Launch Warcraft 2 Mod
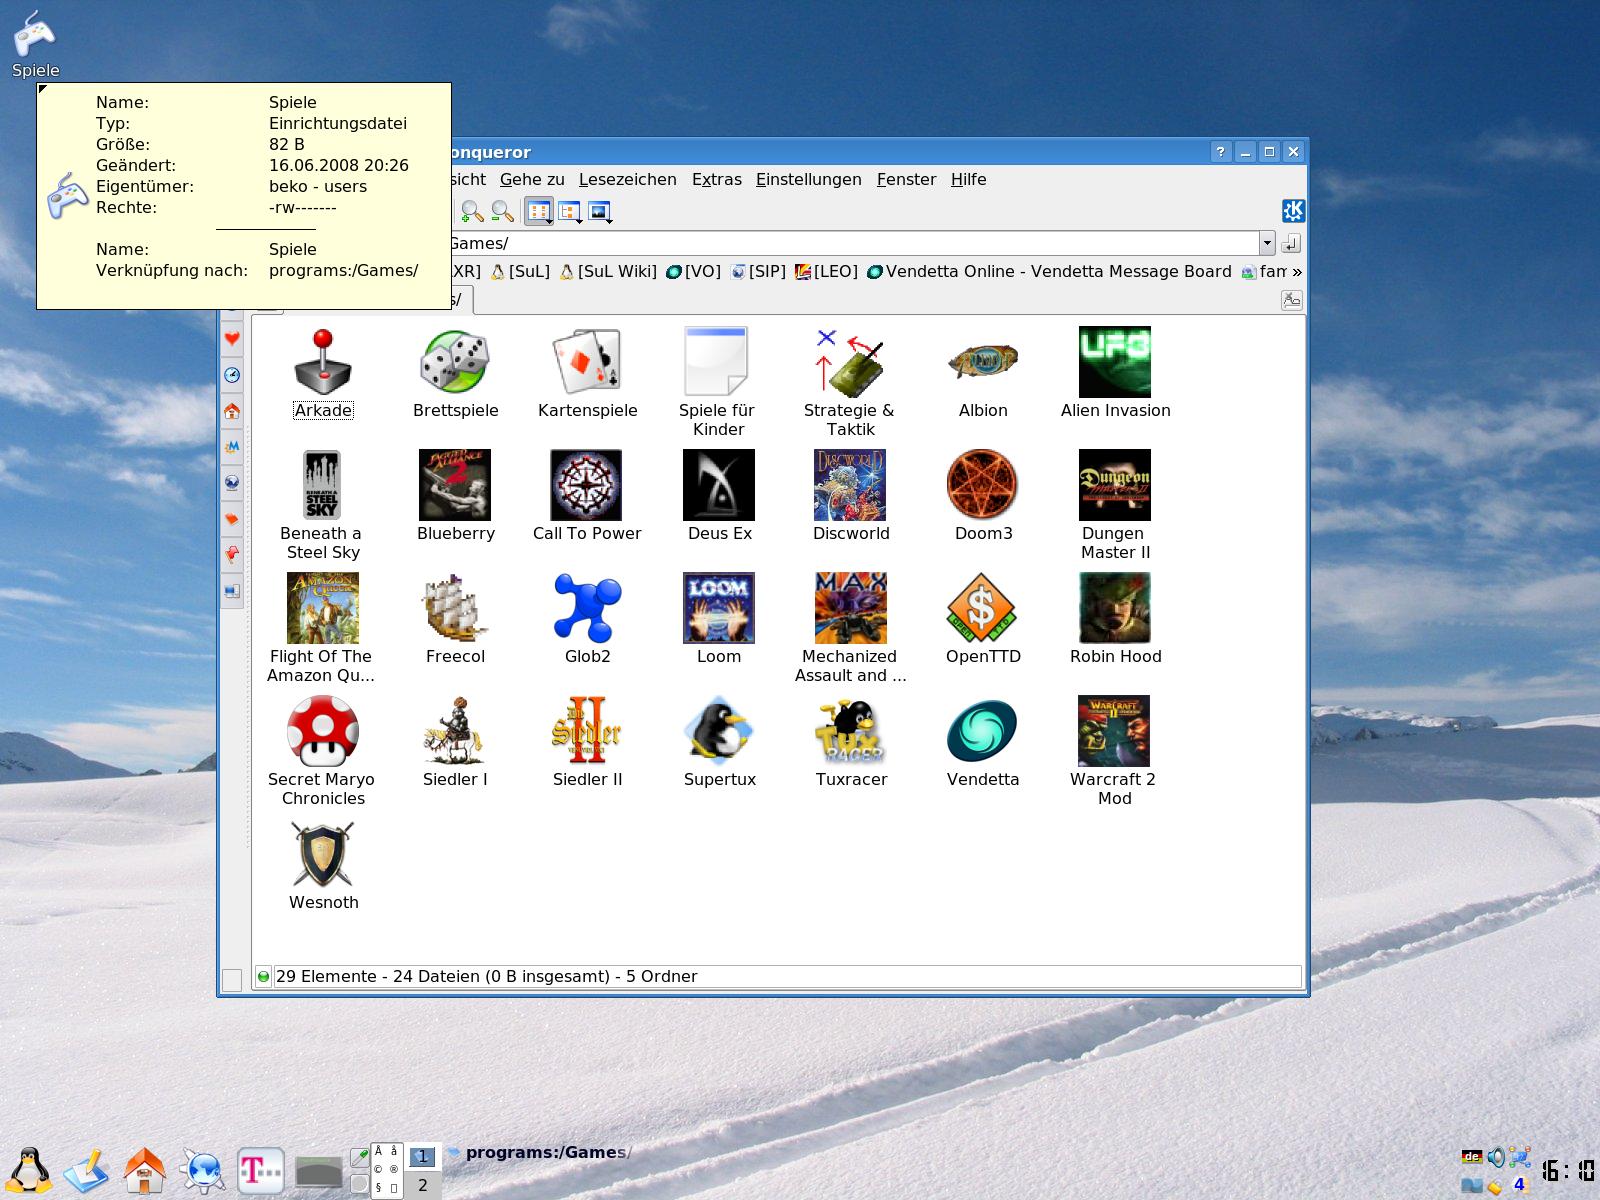This screenshot has height=1200, width=1600. click(x=1114, y=751)
